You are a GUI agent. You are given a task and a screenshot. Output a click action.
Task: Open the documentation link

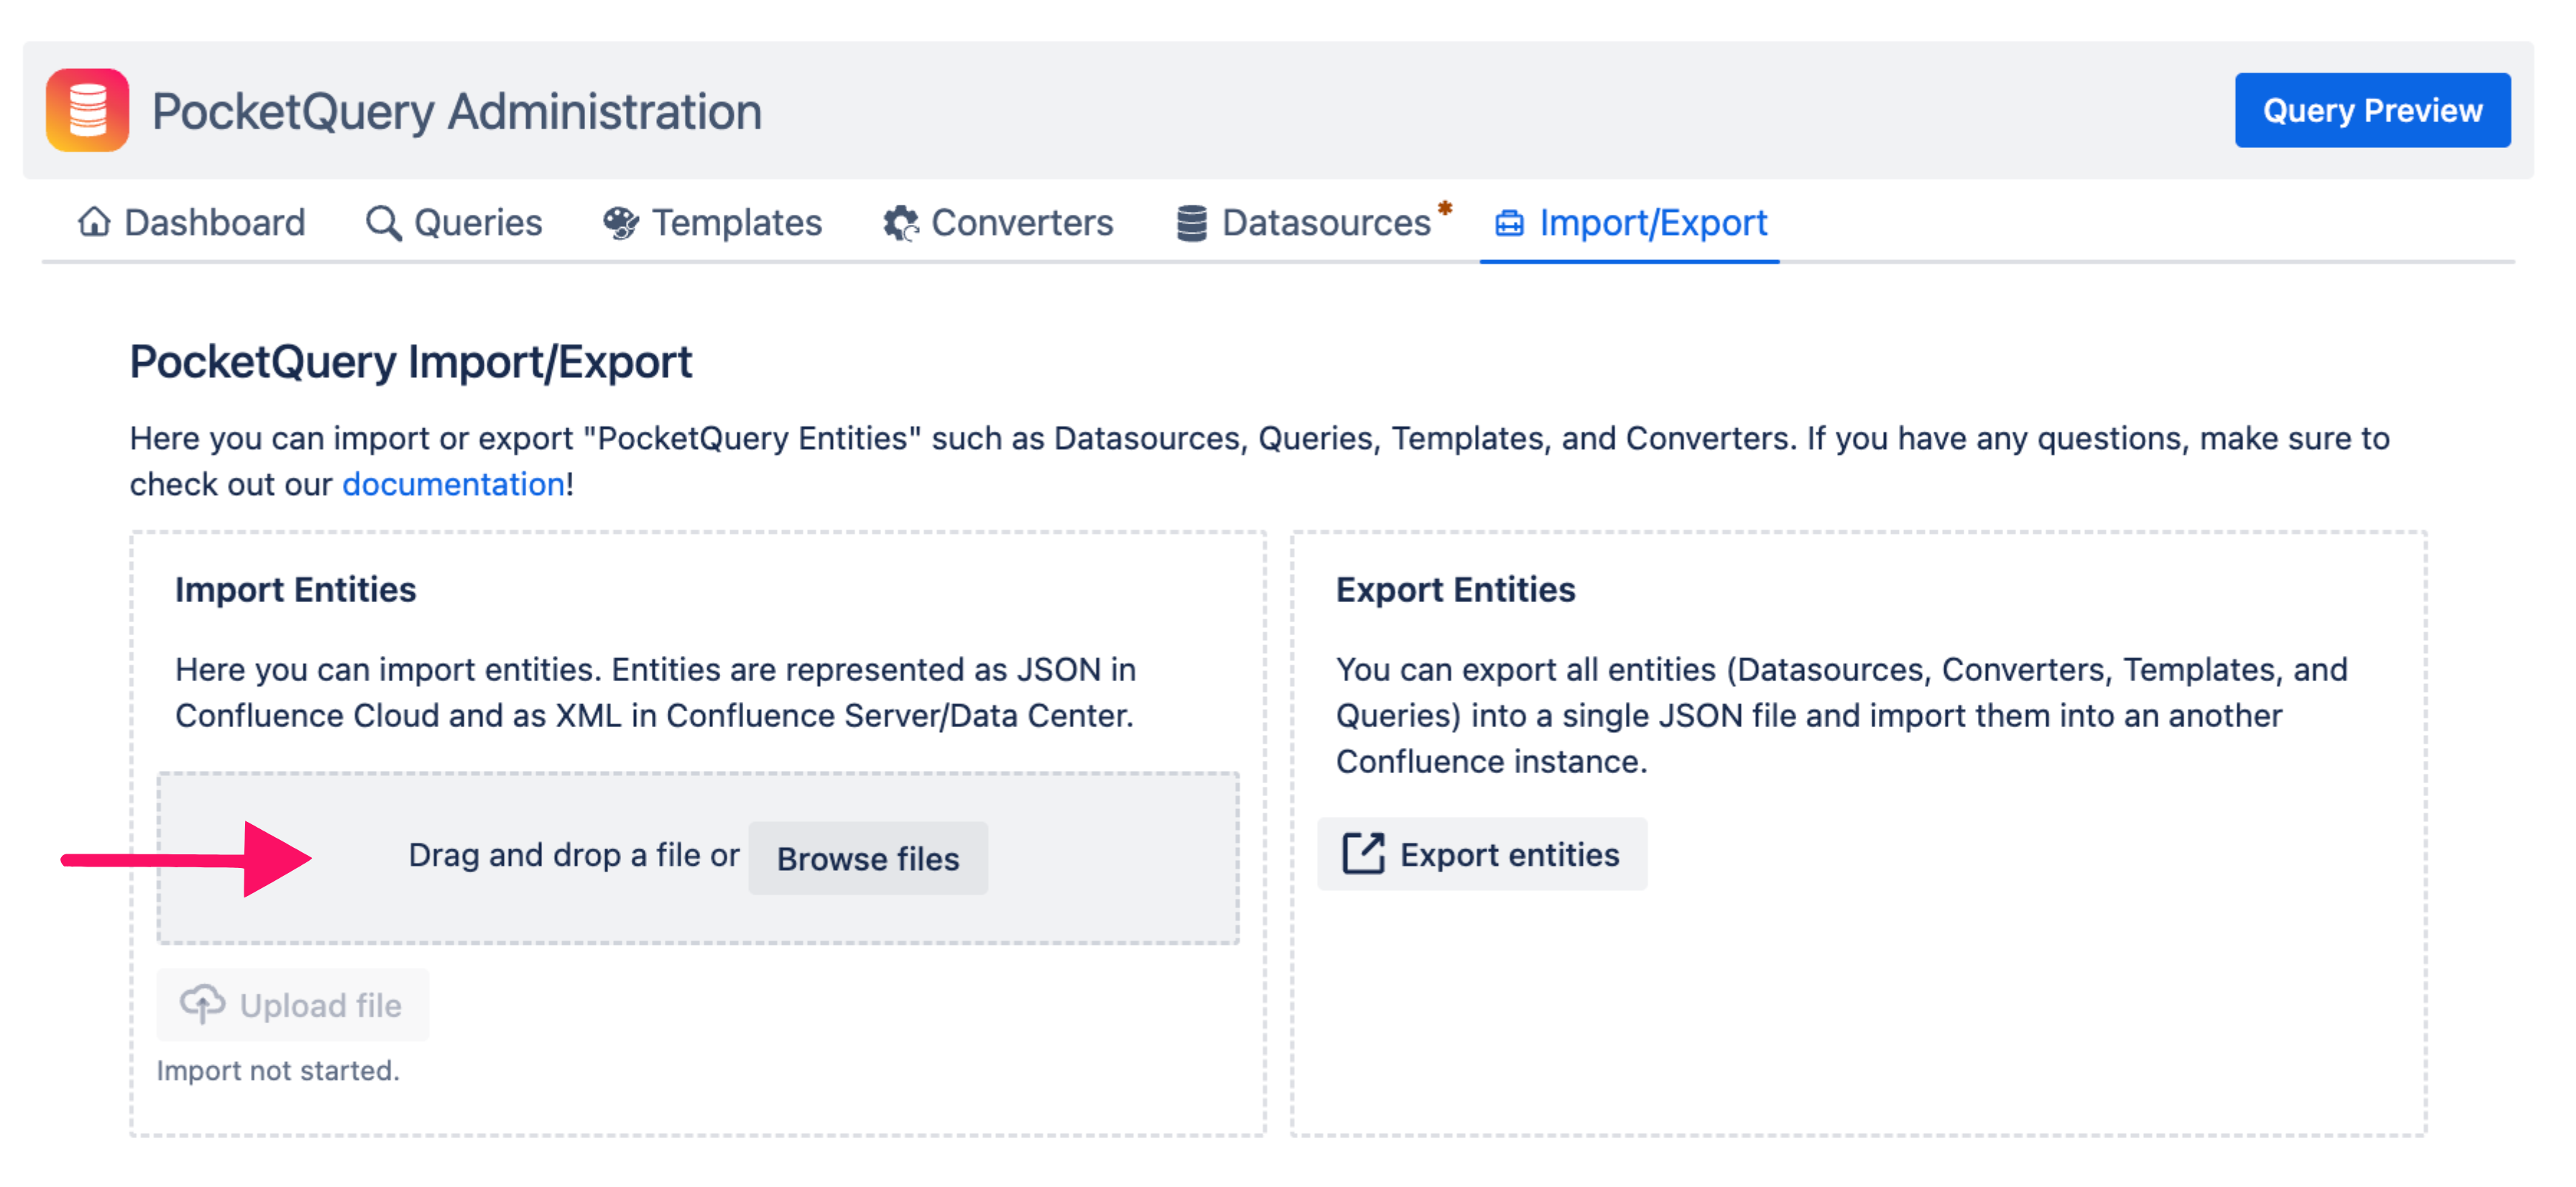453,484
